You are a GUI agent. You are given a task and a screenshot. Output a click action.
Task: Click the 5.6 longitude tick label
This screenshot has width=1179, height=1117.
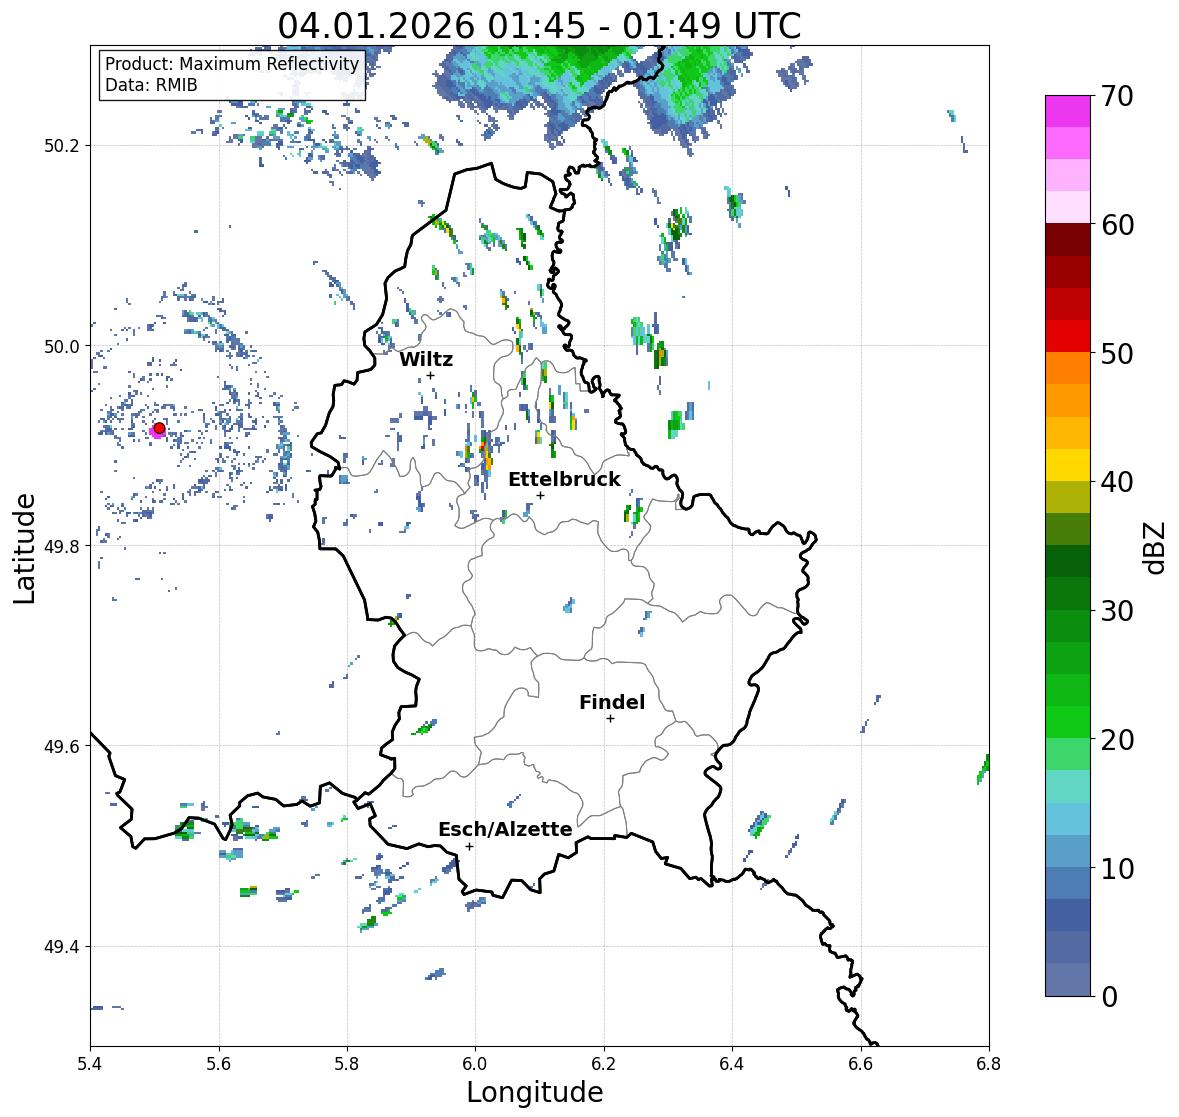[219, 1064]
